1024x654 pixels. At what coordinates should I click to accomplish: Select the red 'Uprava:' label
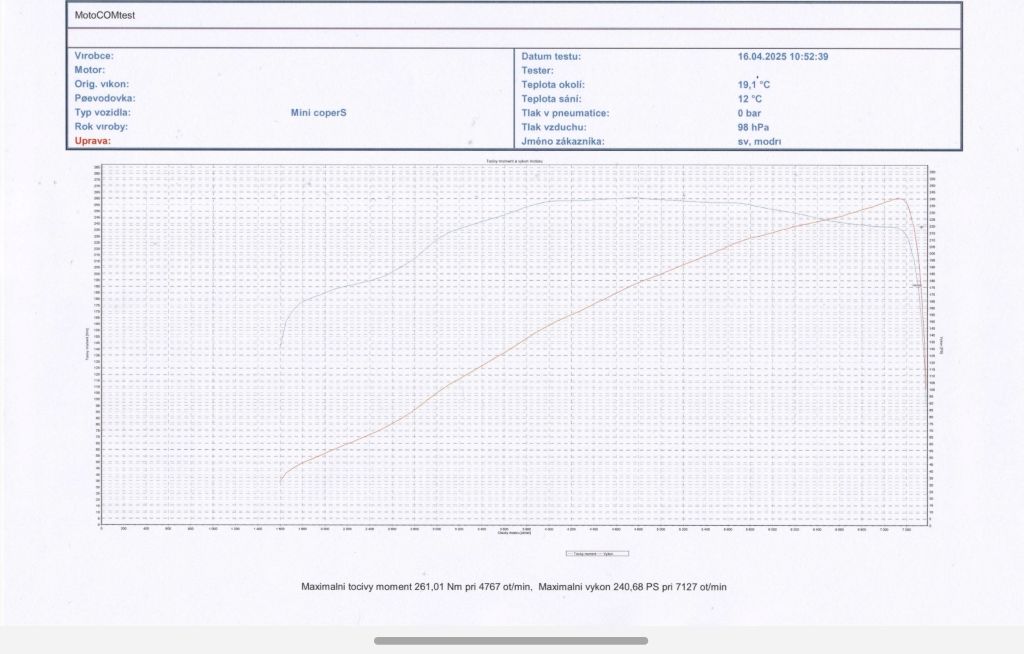(x=93, y=141)
